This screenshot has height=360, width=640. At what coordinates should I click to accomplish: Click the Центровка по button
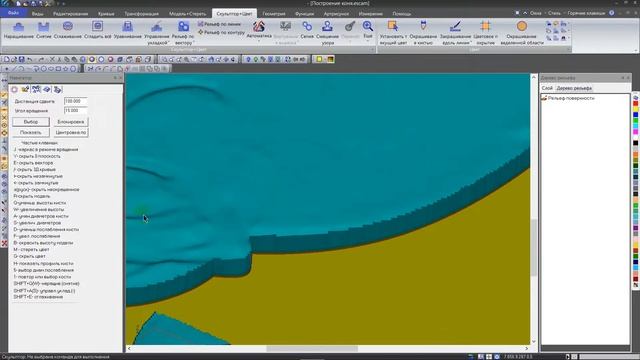pyautogui.click(x=71, y=132)
